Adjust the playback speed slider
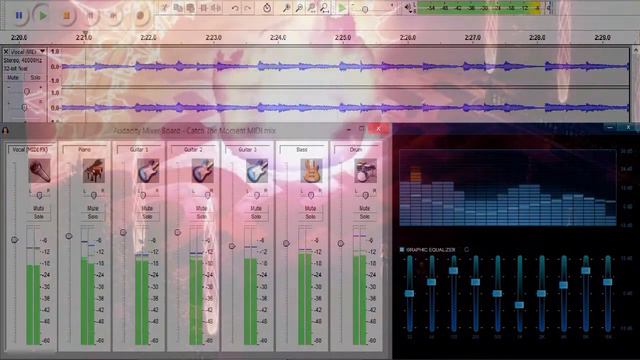 click(x=365, y=9)
